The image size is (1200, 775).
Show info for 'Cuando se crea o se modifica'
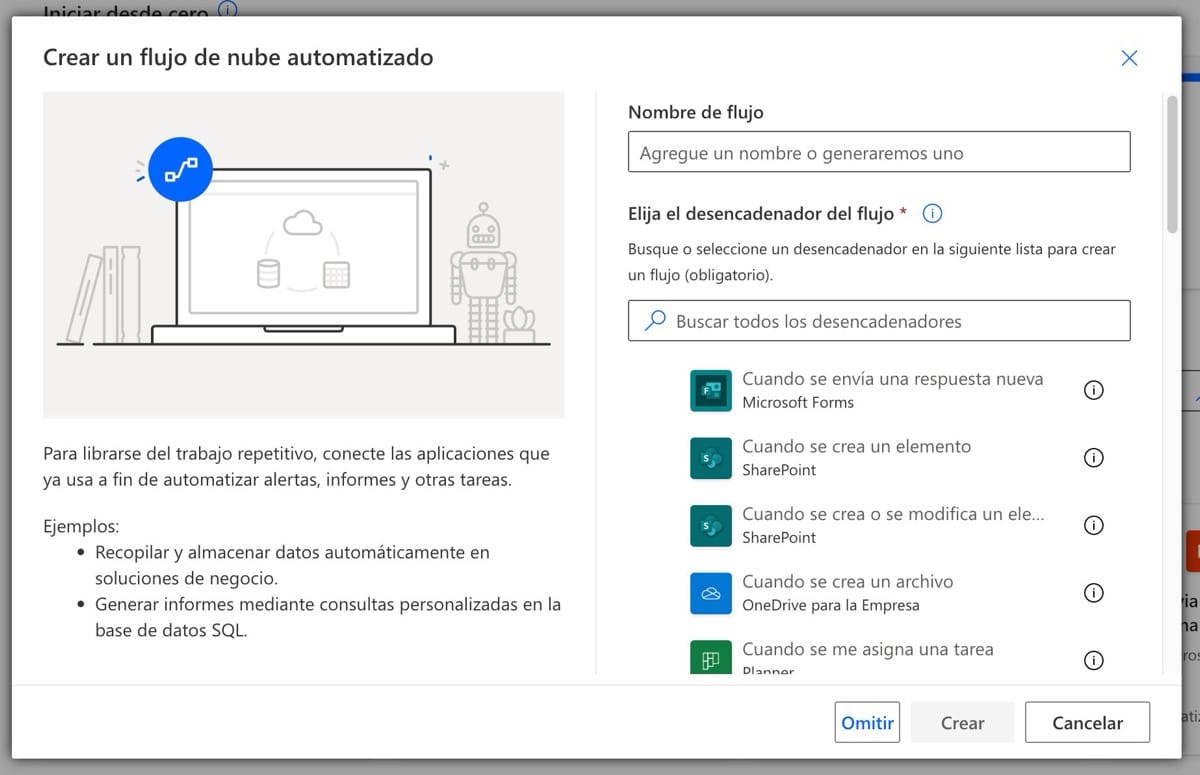coord(1094,525)
